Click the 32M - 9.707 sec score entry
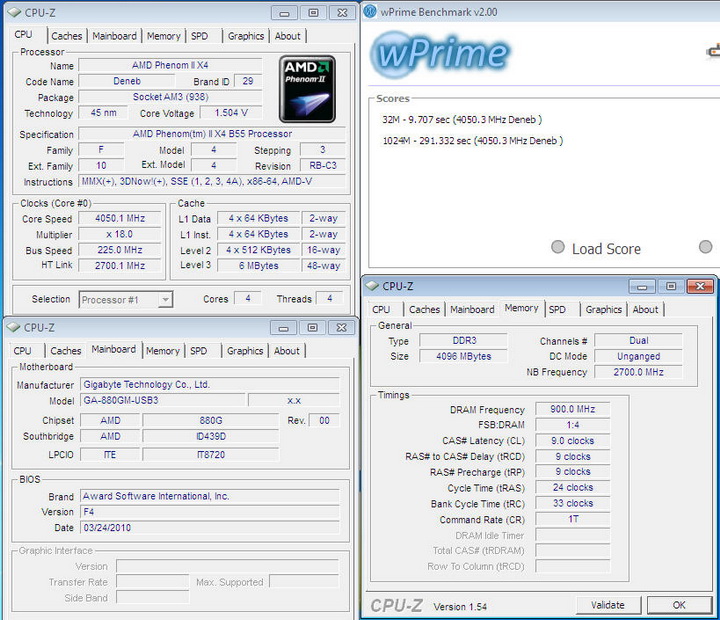720x620 pixels. (462, 120)
